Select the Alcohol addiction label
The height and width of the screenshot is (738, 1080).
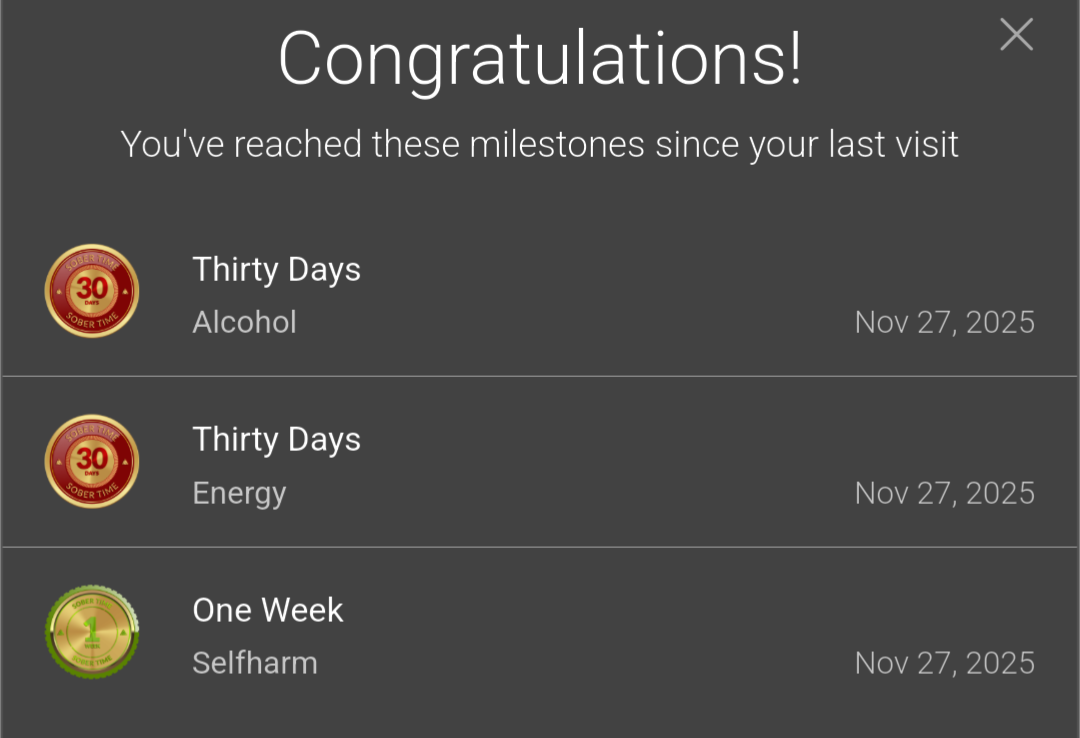[x=245, y=322]
